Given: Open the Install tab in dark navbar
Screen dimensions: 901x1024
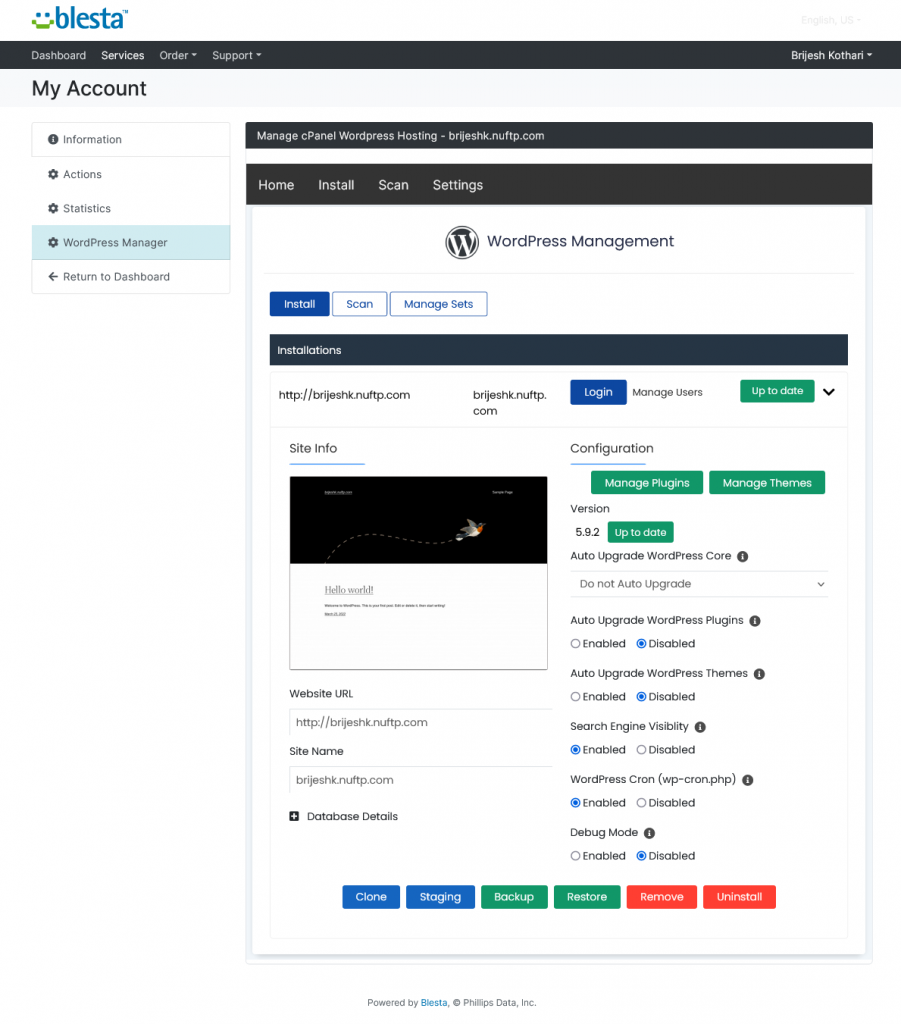Looking at the screenshot, I should pos(336,185).
